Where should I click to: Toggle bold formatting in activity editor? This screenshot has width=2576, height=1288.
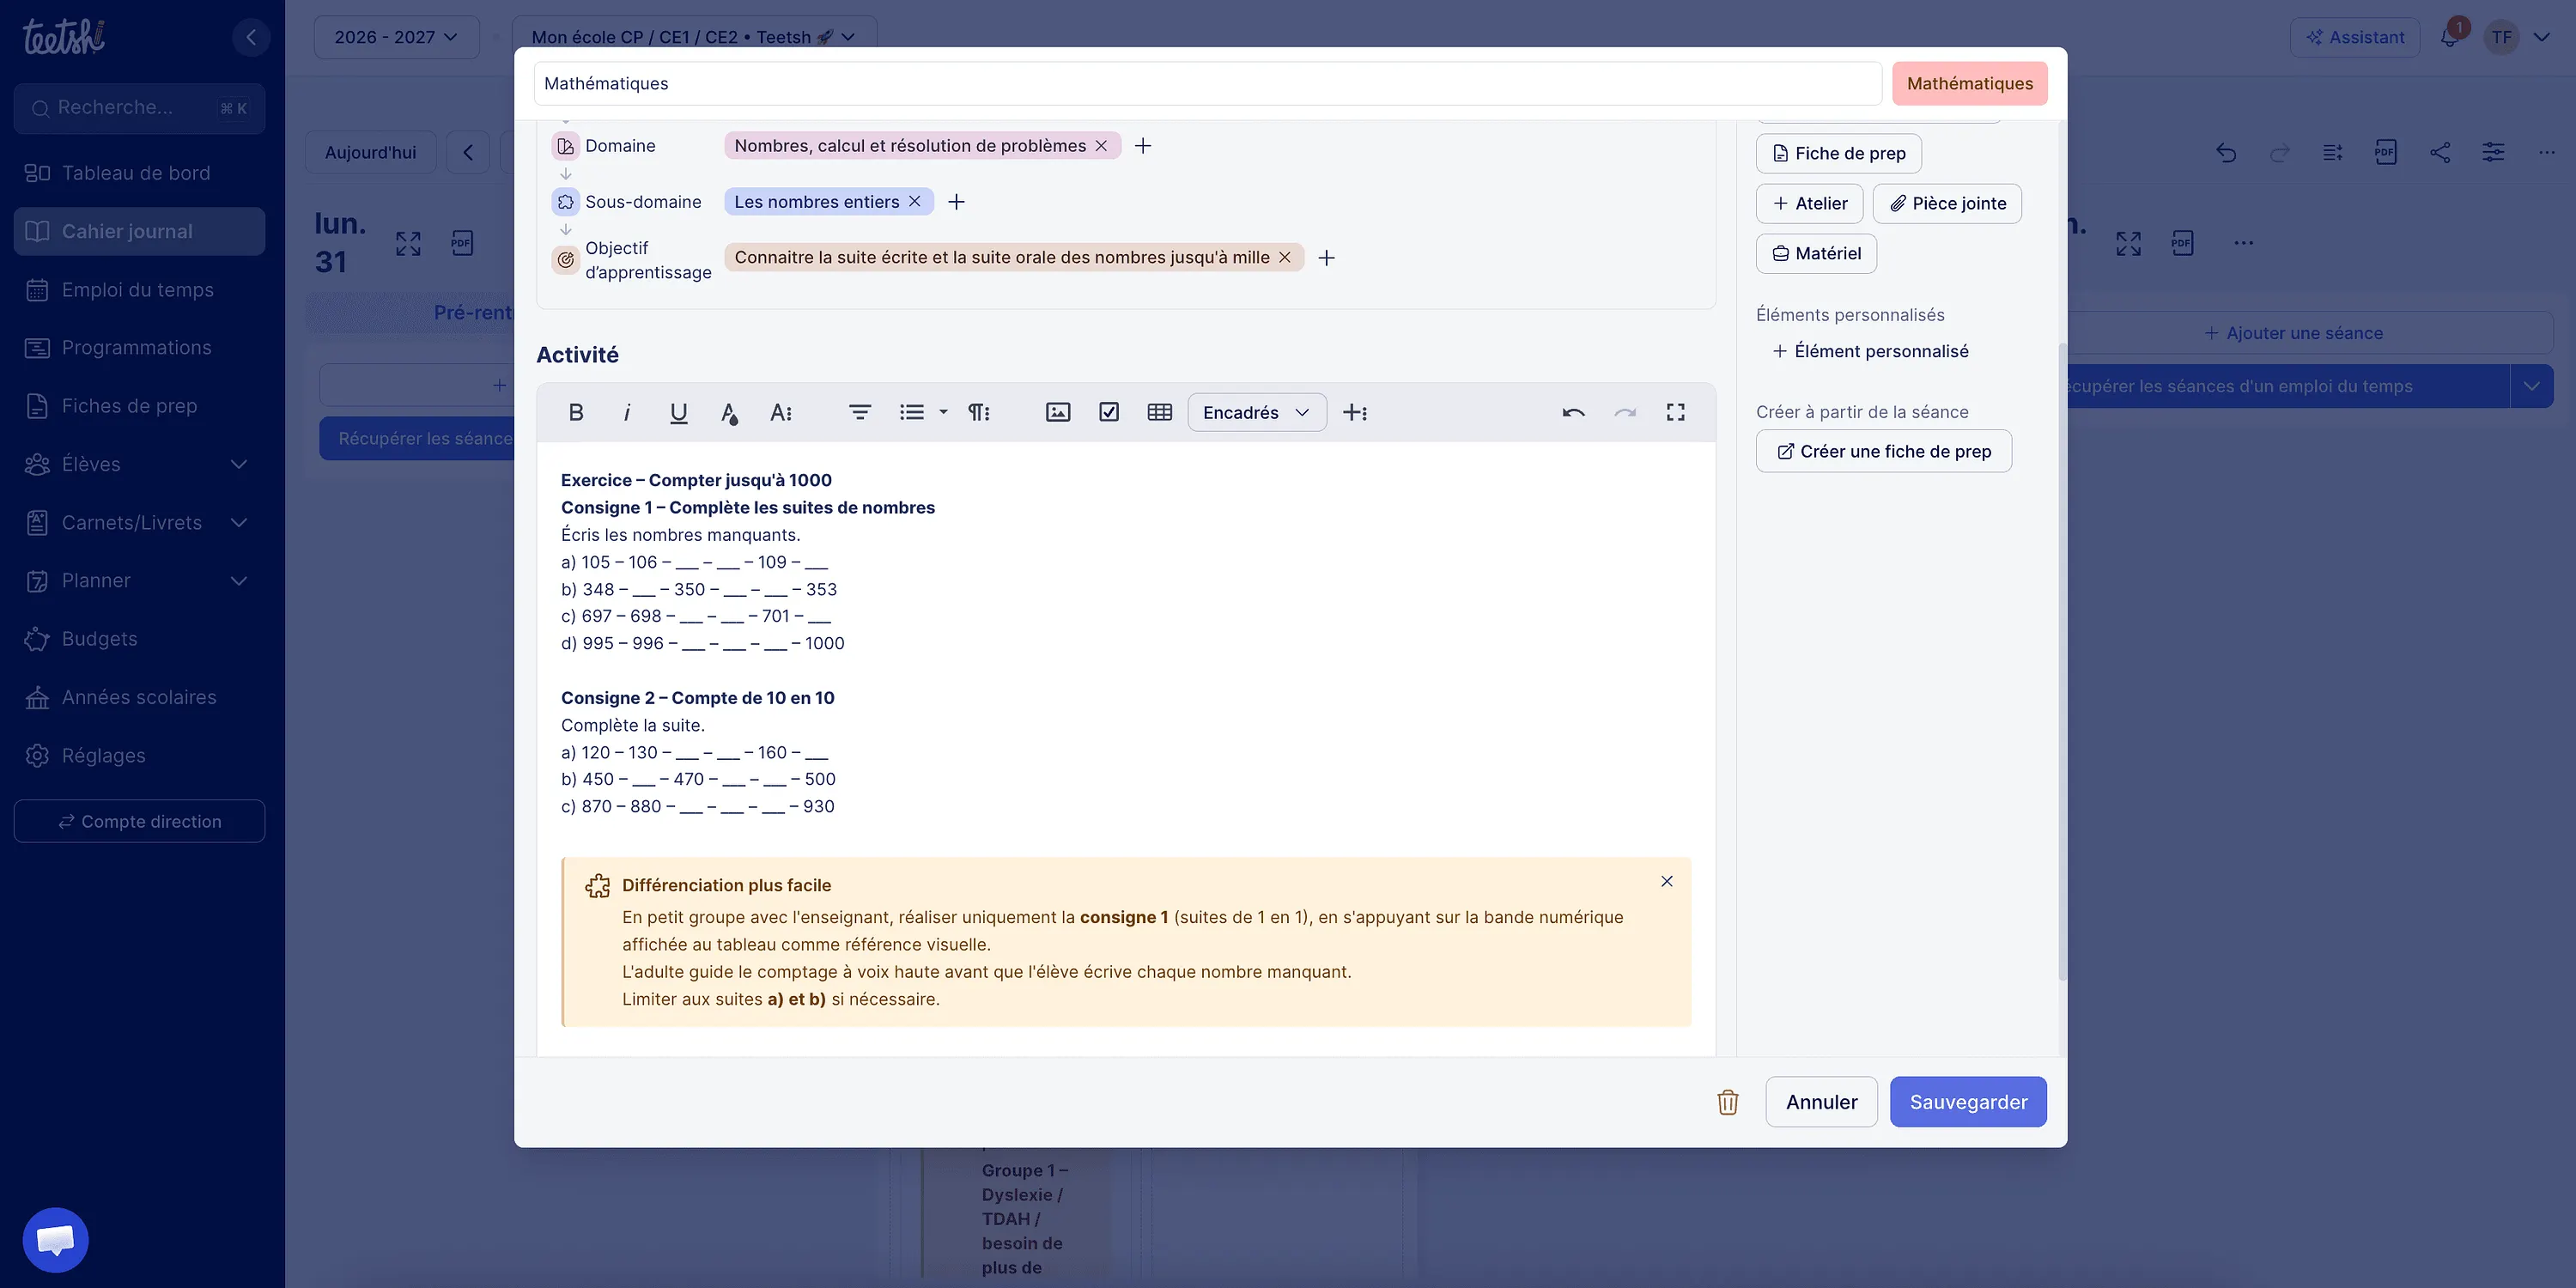[576, 412]
